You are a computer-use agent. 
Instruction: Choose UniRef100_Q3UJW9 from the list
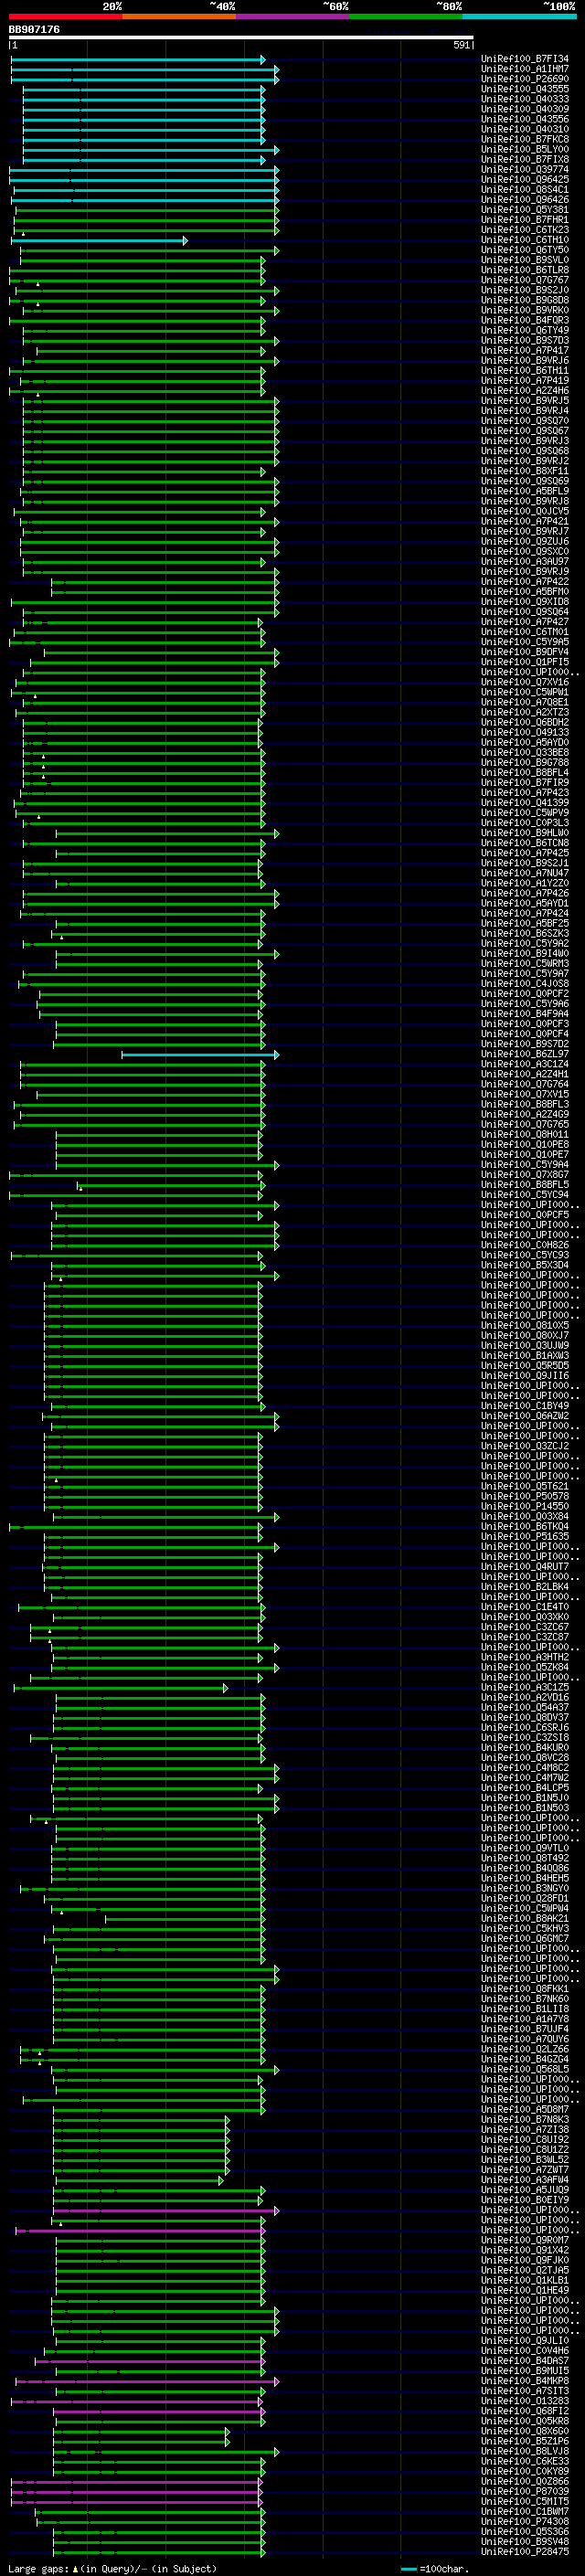[525, 1345]
